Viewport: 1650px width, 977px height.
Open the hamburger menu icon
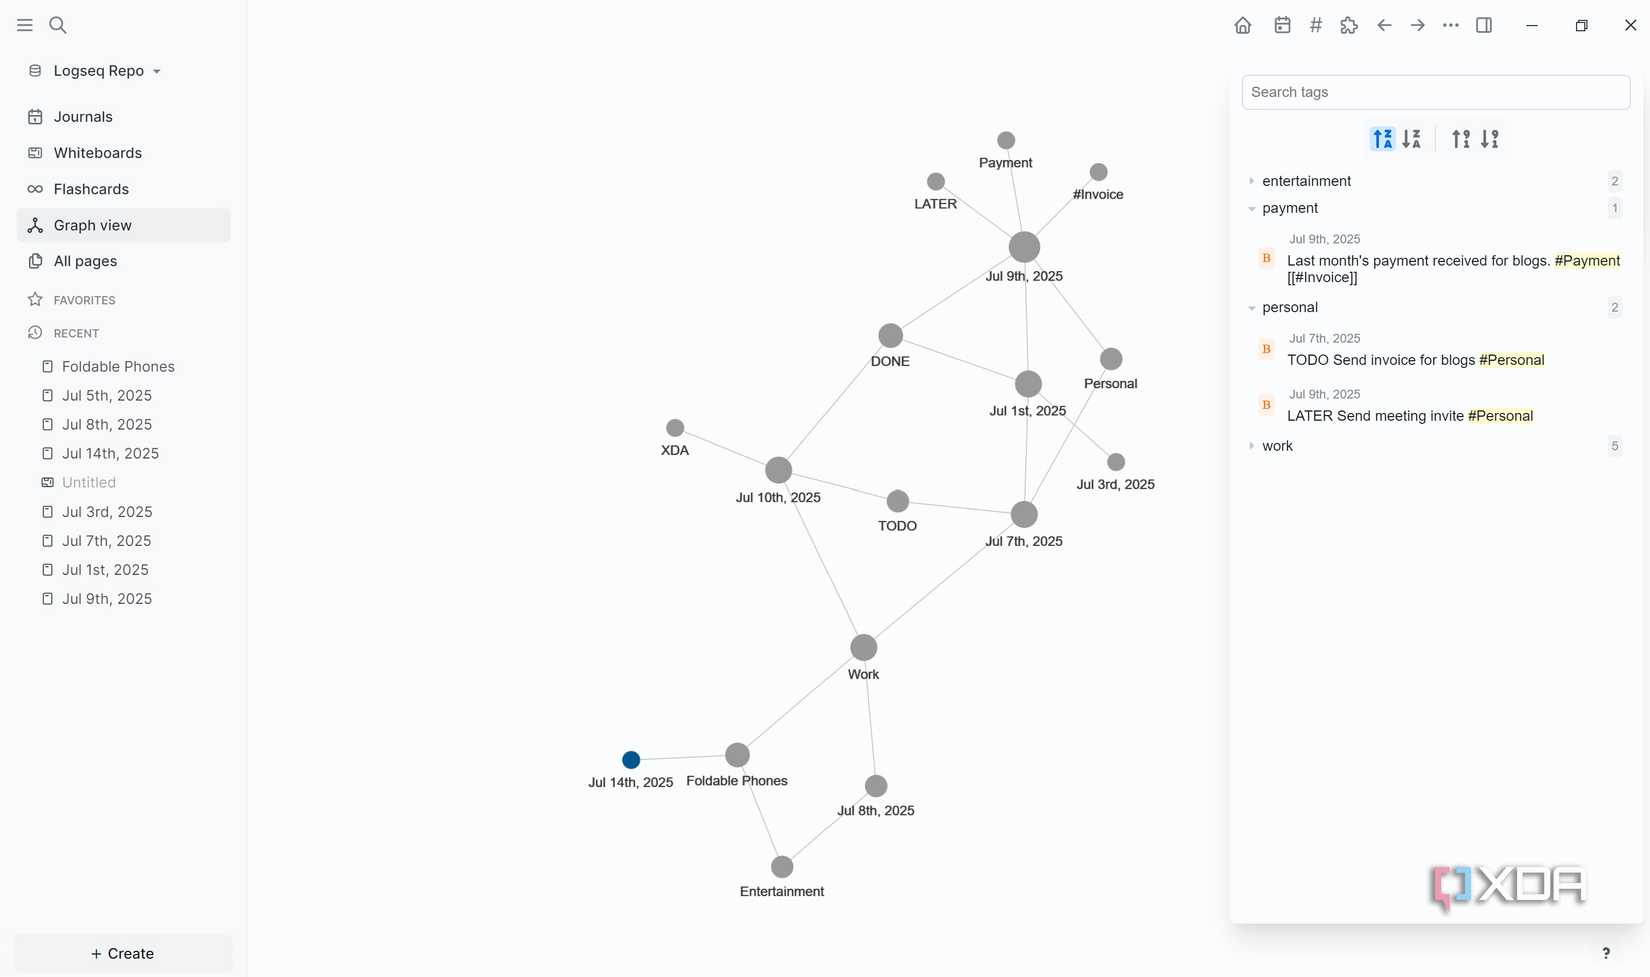tap(24, 25)
